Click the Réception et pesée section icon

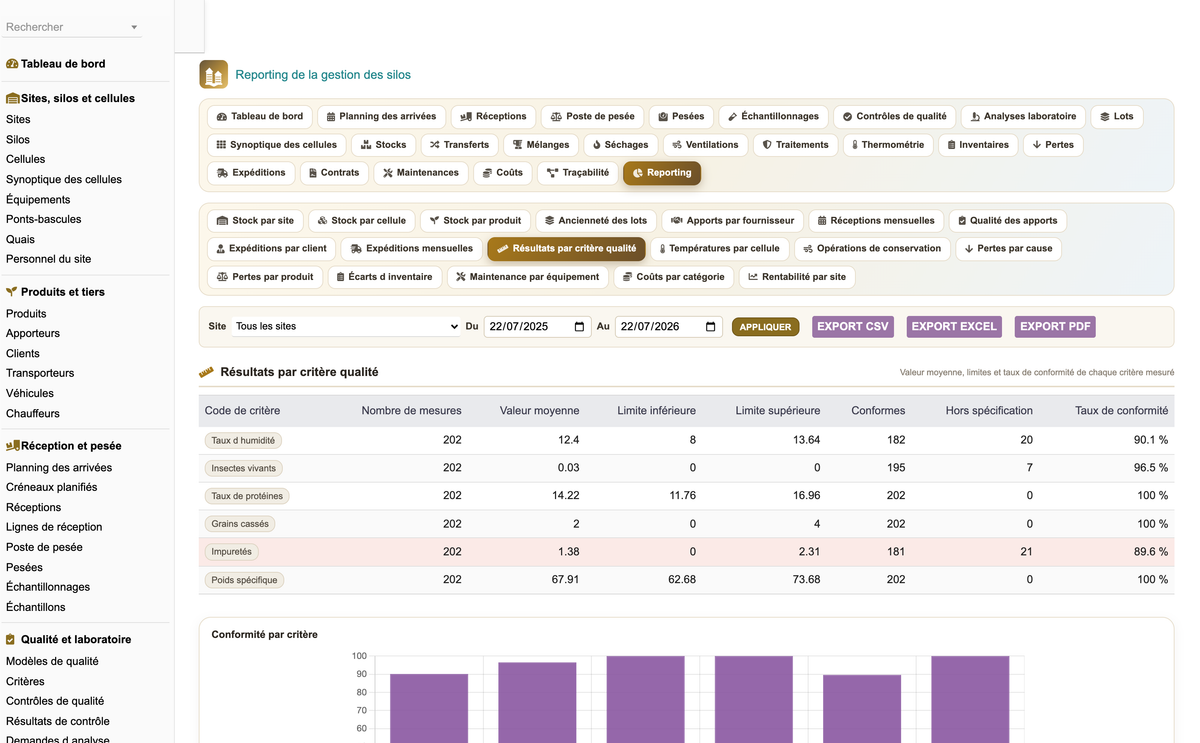13,446
